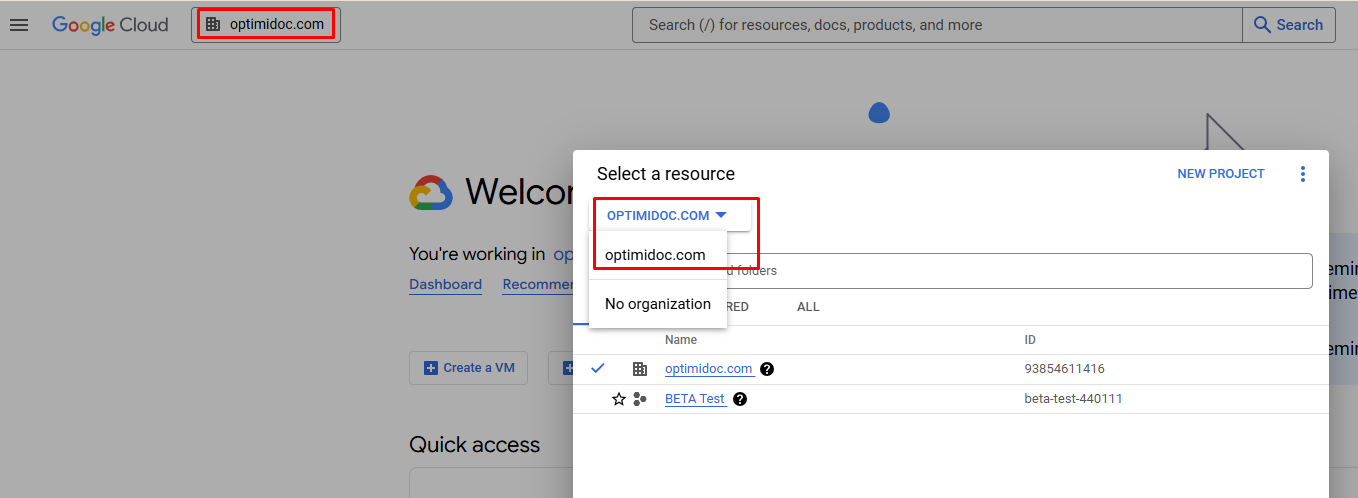The image size is (1358, 498).
Task: Click help icon next to BETA Test
Action: 740,399
